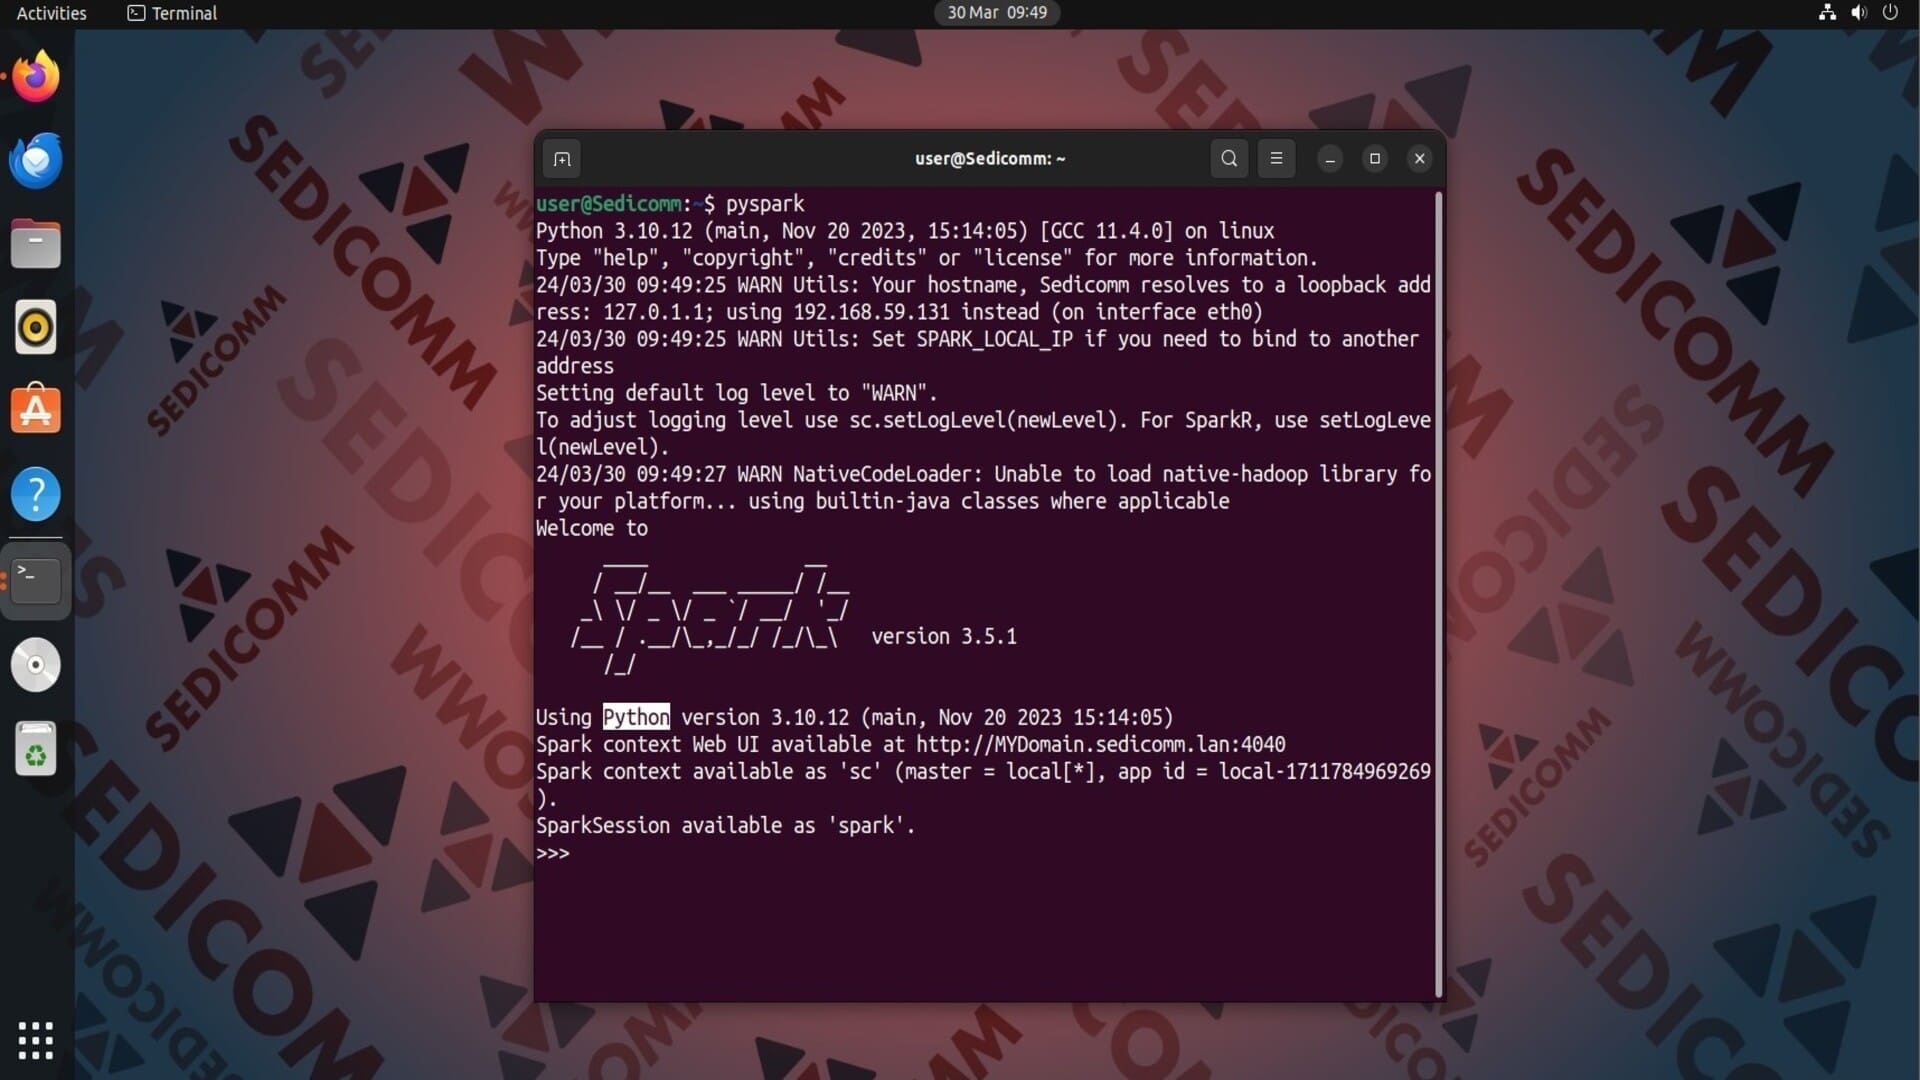The height and width of the screenshot is (1080, 1920).
Task: Click the highlighted Python word in terminal
Action: coord(636,717)
